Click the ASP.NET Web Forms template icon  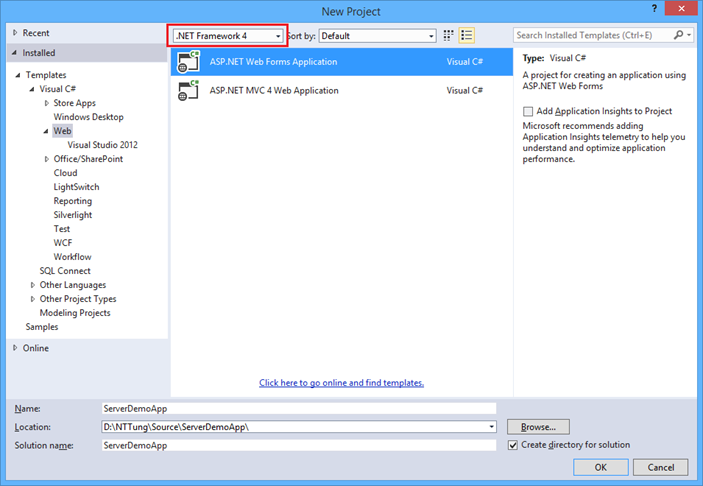click(188, 61)
